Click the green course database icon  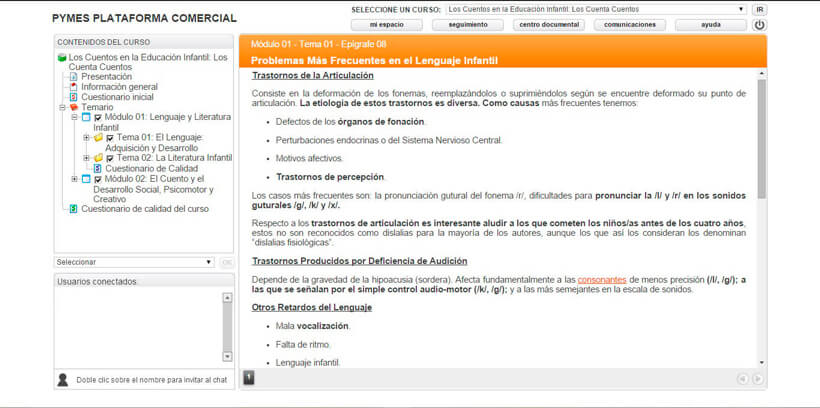(x=62, y=58)
